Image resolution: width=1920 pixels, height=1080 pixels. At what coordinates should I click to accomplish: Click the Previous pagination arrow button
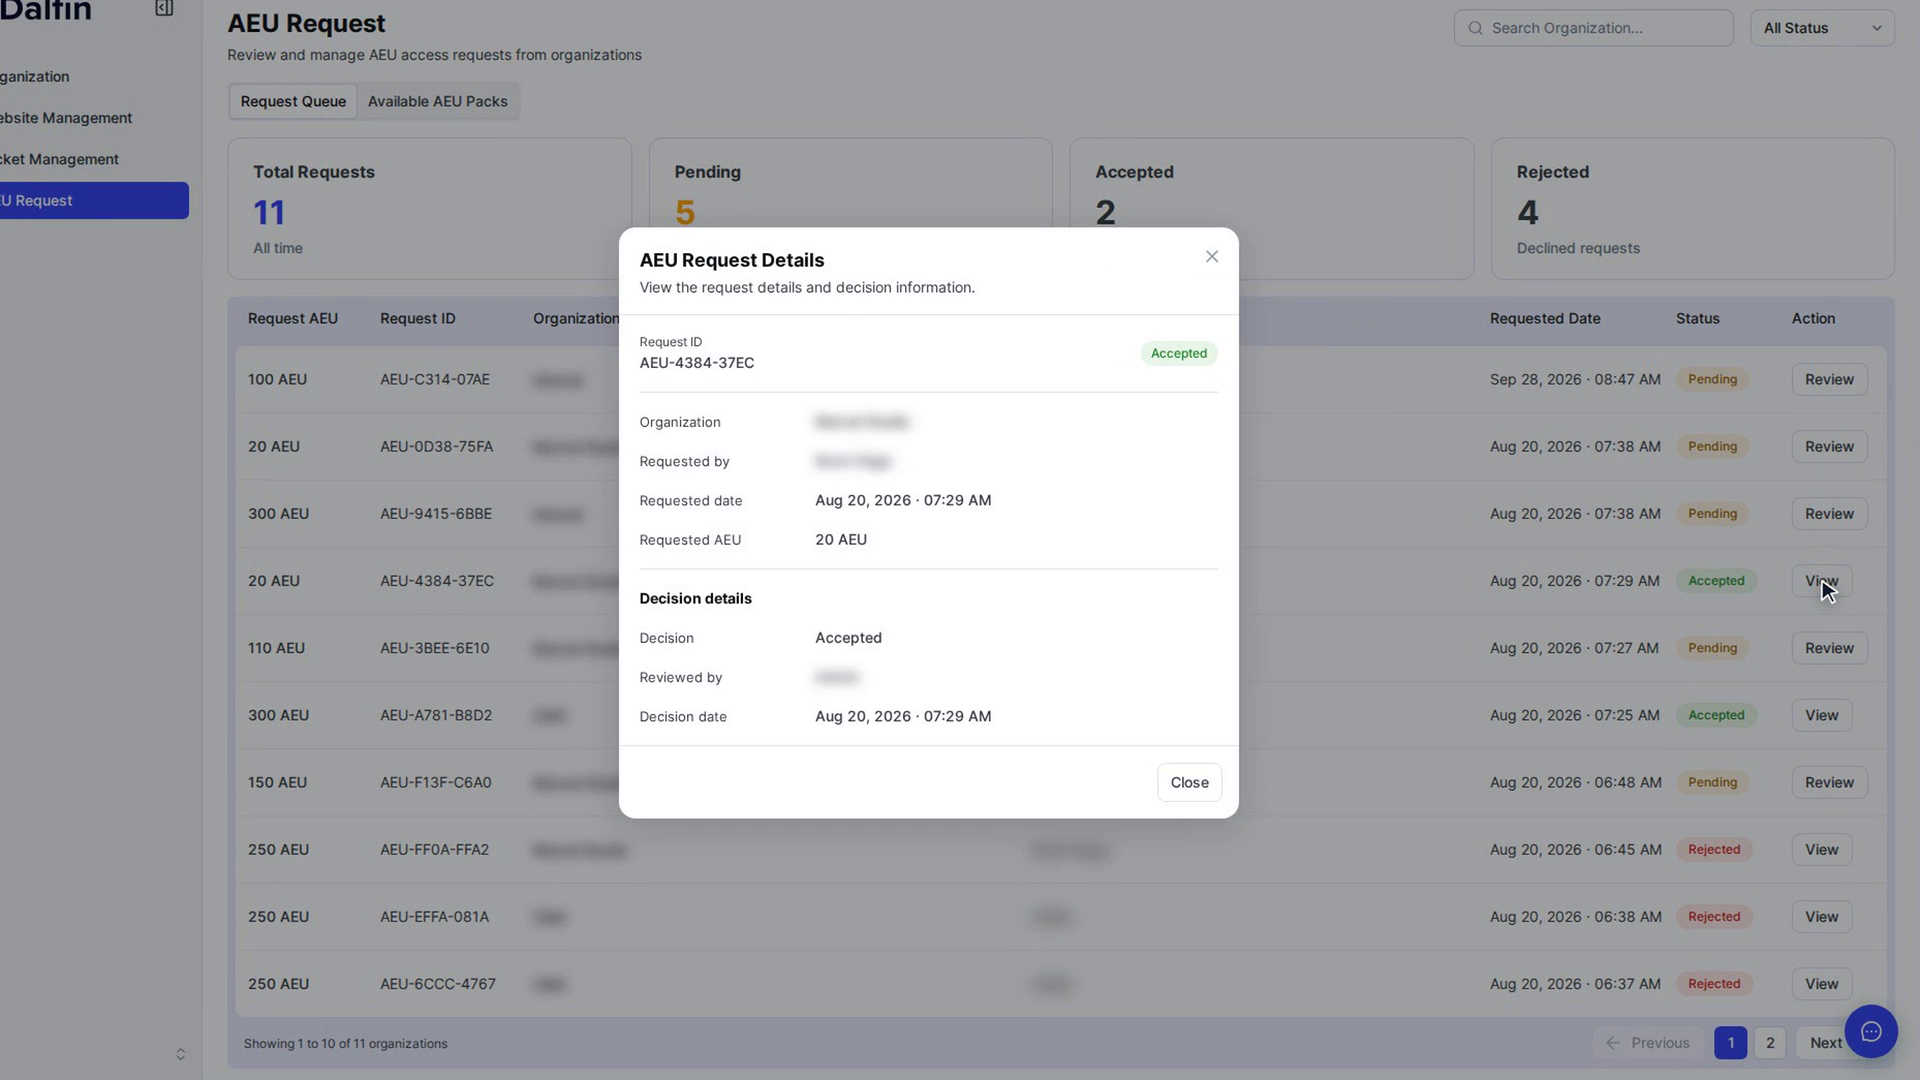tap(1647, 1042)
